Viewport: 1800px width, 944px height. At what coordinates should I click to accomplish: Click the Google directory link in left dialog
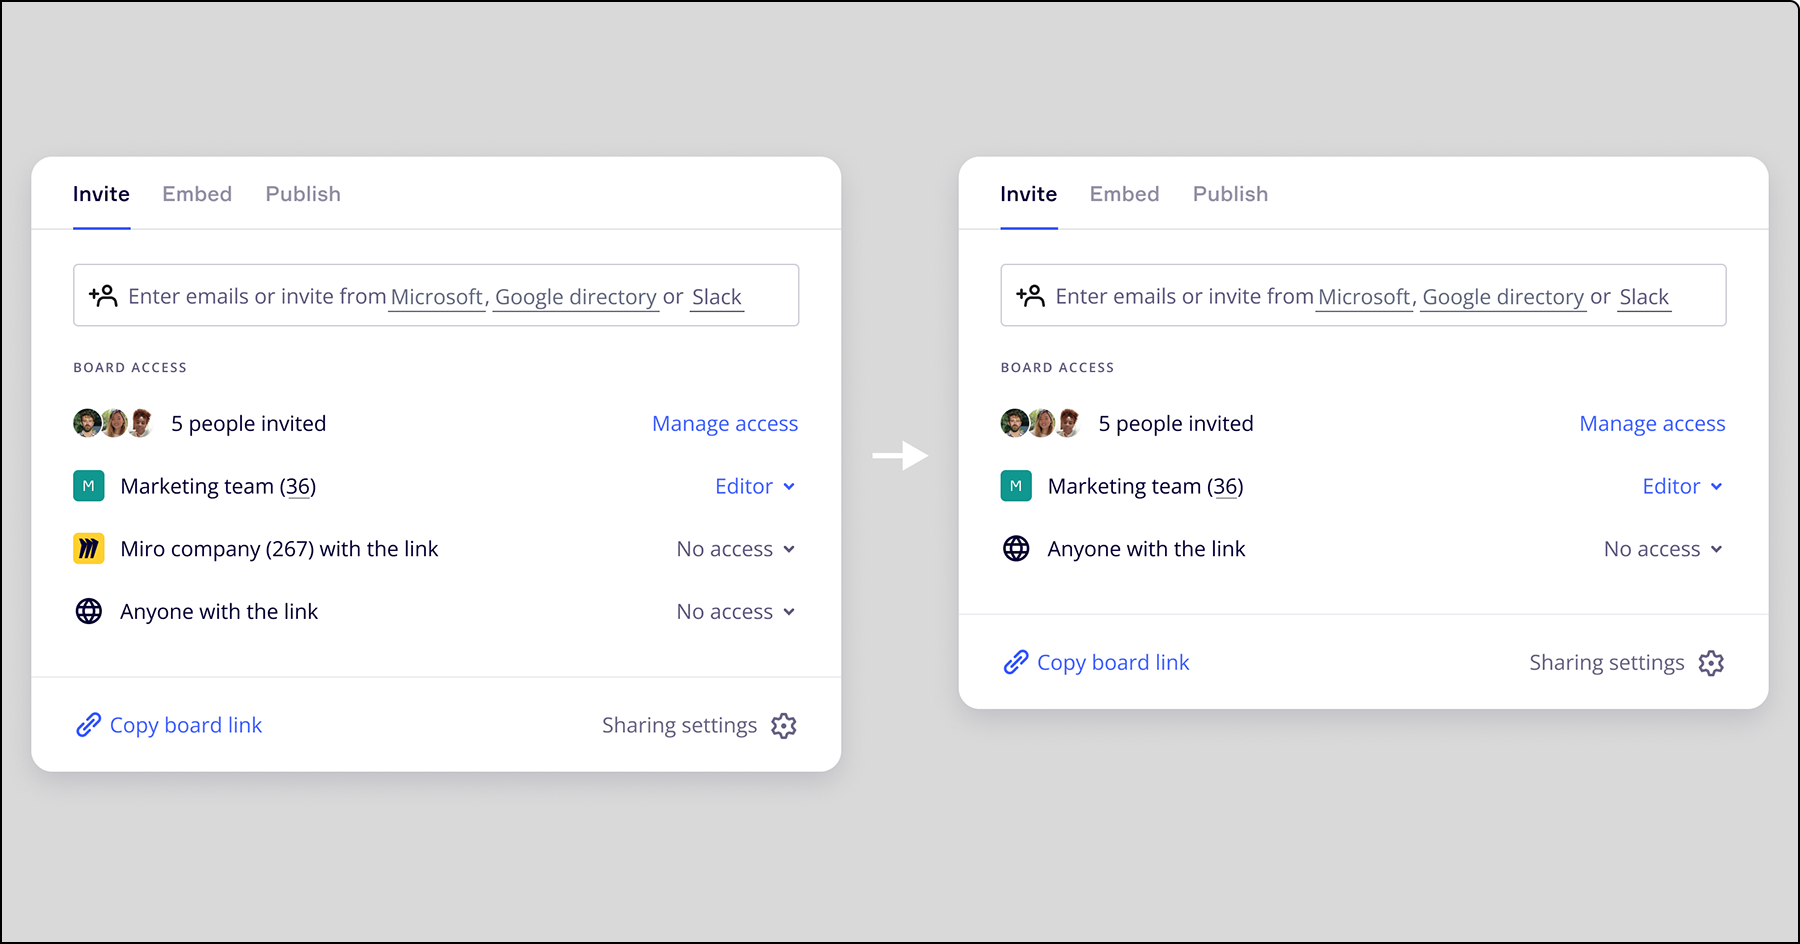click(x=576, y=297)
